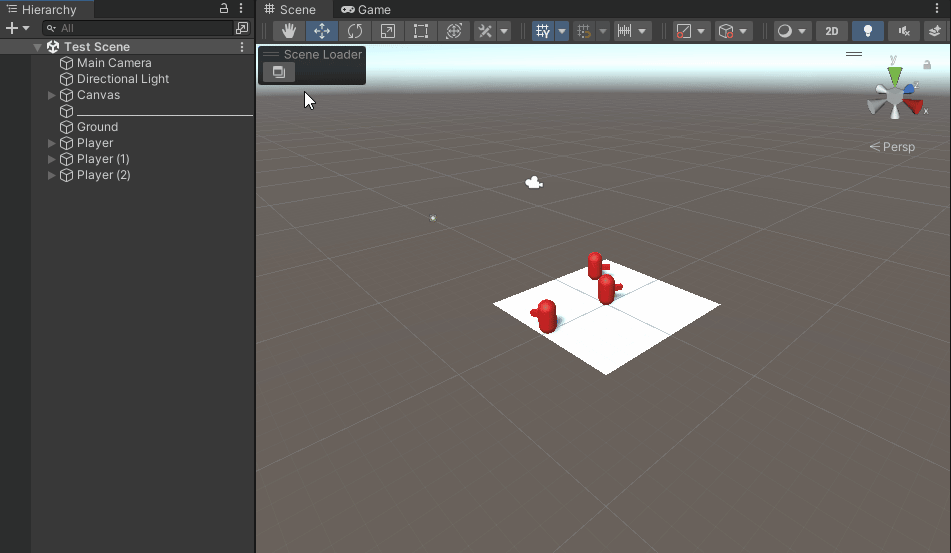Select the Move tool

coord(321,31)
